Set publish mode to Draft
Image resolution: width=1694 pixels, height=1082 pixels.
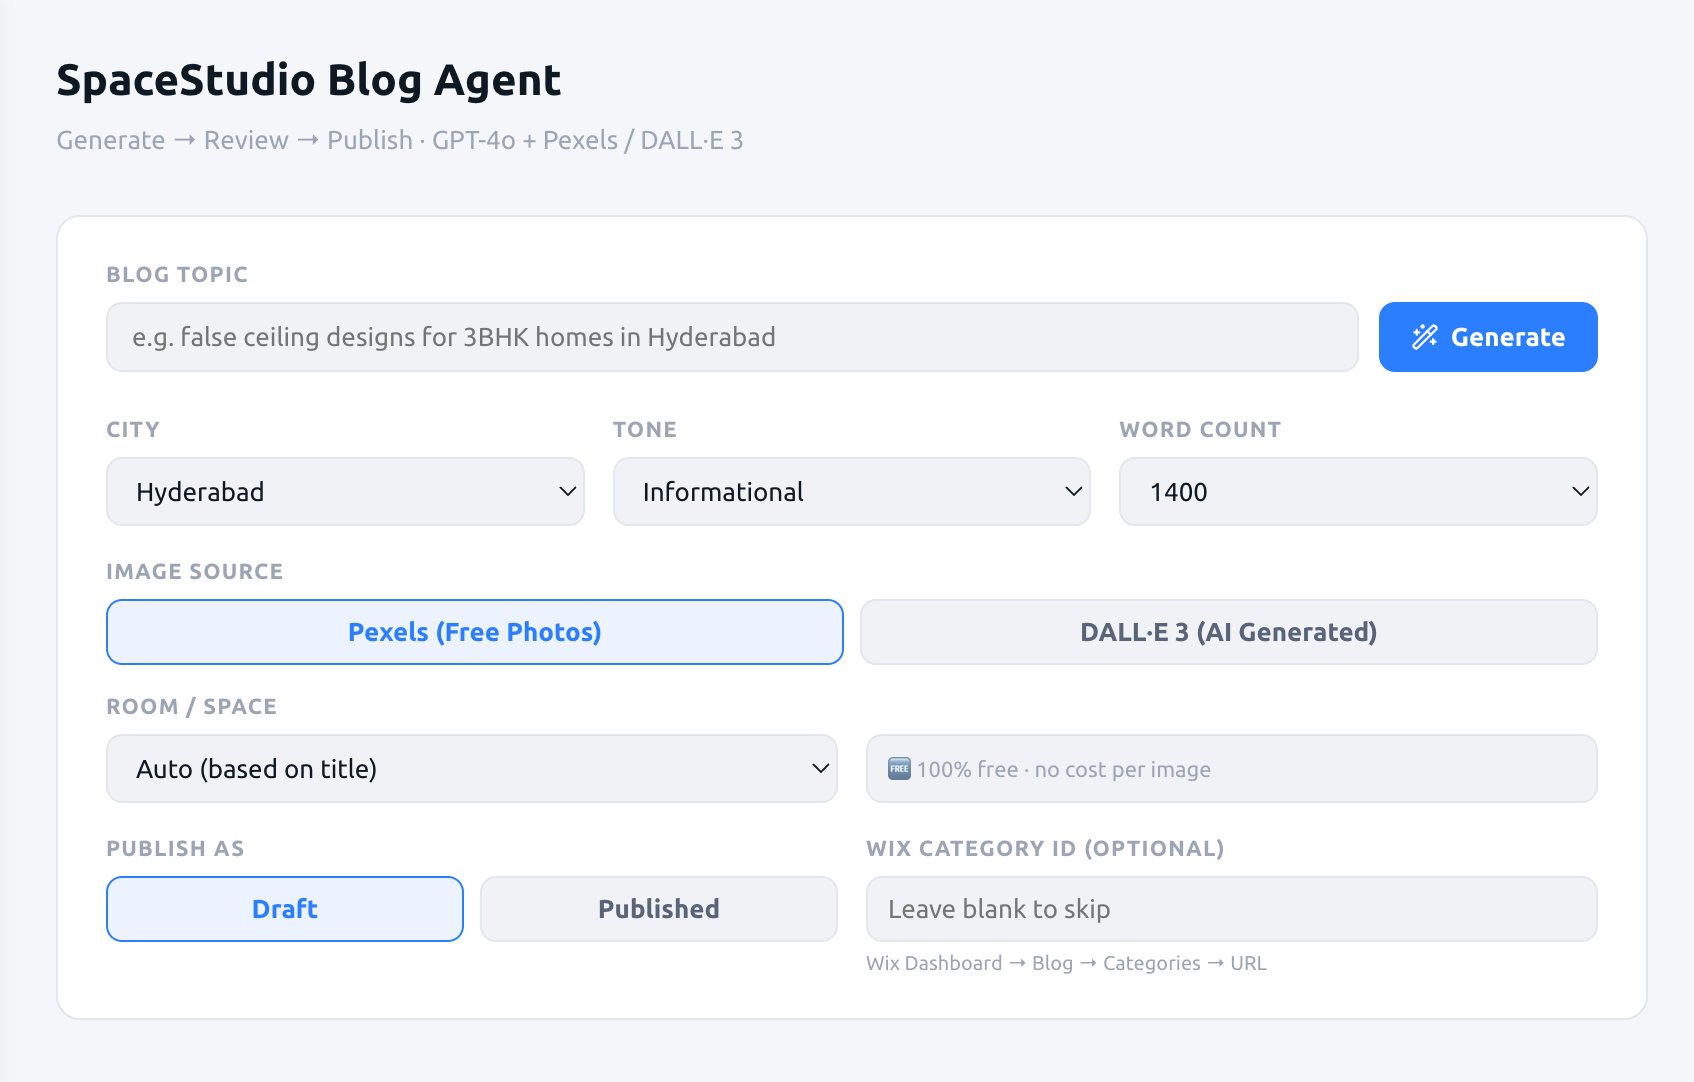tap(284, 908)
